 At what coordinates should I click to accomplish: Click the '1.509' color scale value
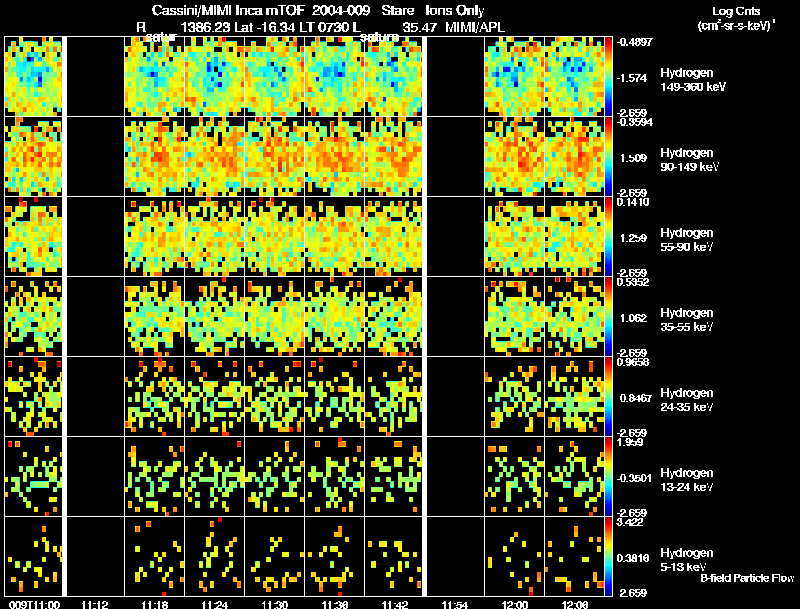coord(633,158)
